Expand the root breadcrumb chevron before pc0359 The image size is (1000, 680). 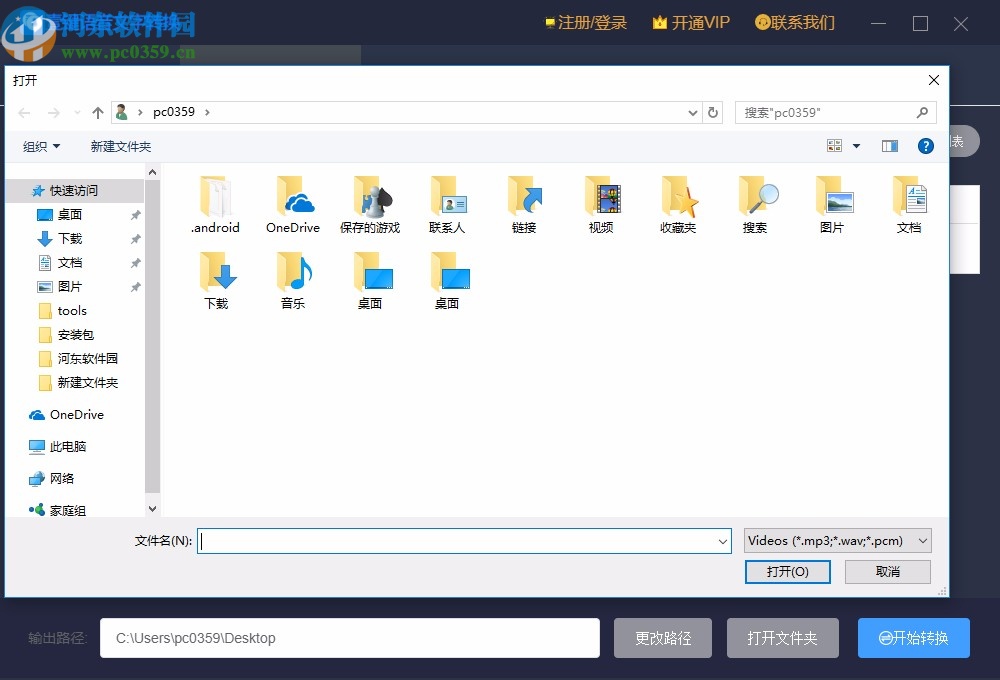click(x=140, y=112)
